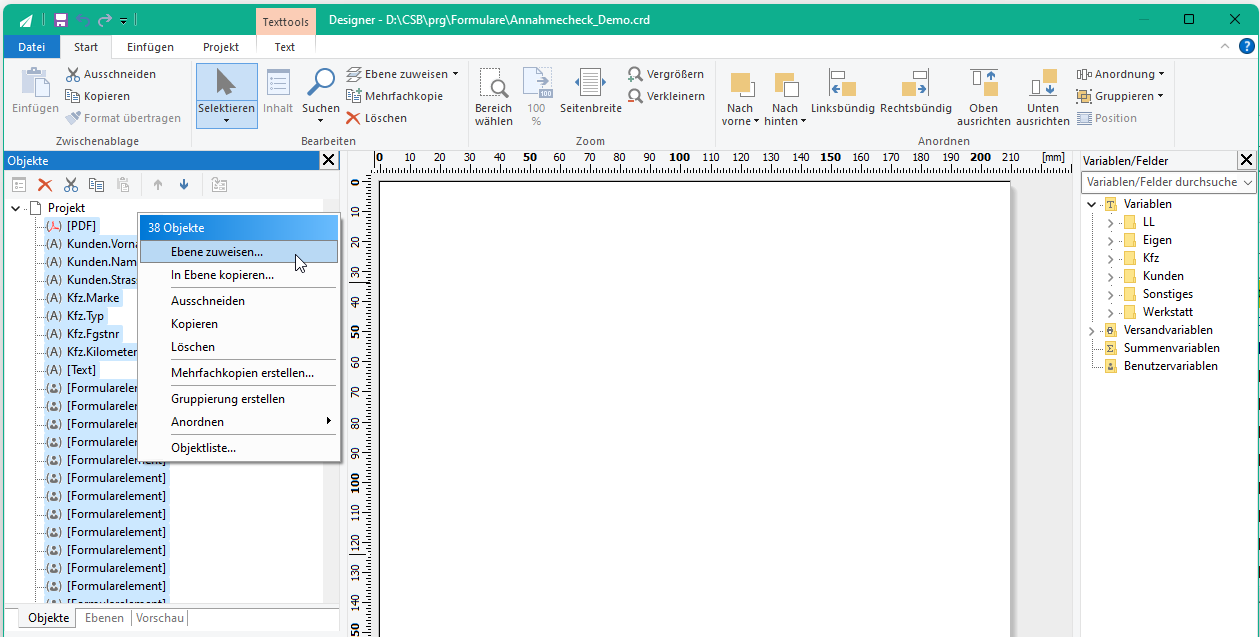Click Ausschneiden in the ribbon clipboard group
Viewport: 1260px width, 637px height.
111,74
